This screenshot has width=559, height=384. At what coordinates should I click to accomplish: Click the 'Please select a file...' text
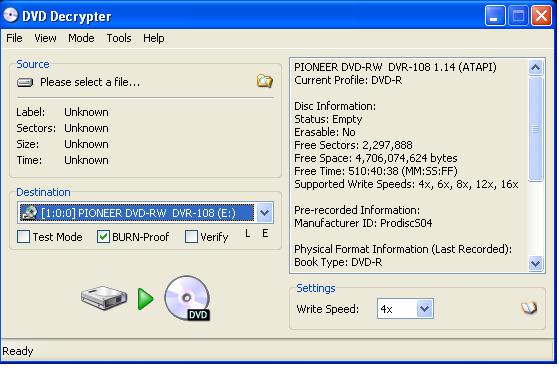coord(90,82)
